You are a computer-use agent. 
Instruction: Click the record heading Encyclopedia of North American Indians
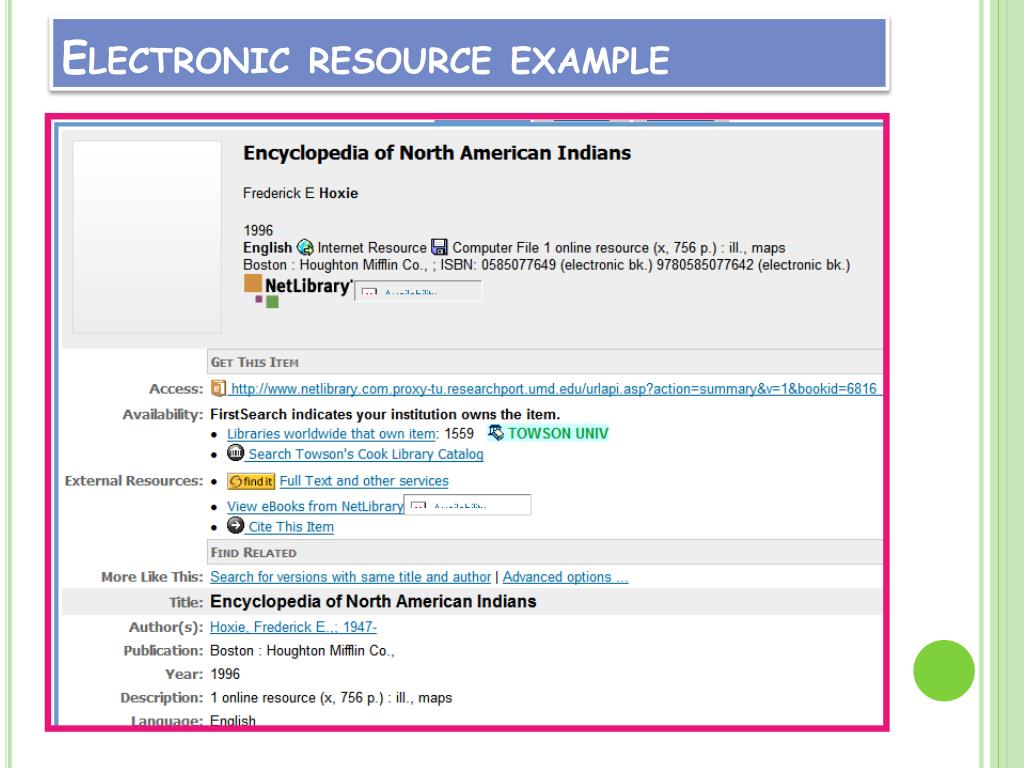click(x=437, y=153)
